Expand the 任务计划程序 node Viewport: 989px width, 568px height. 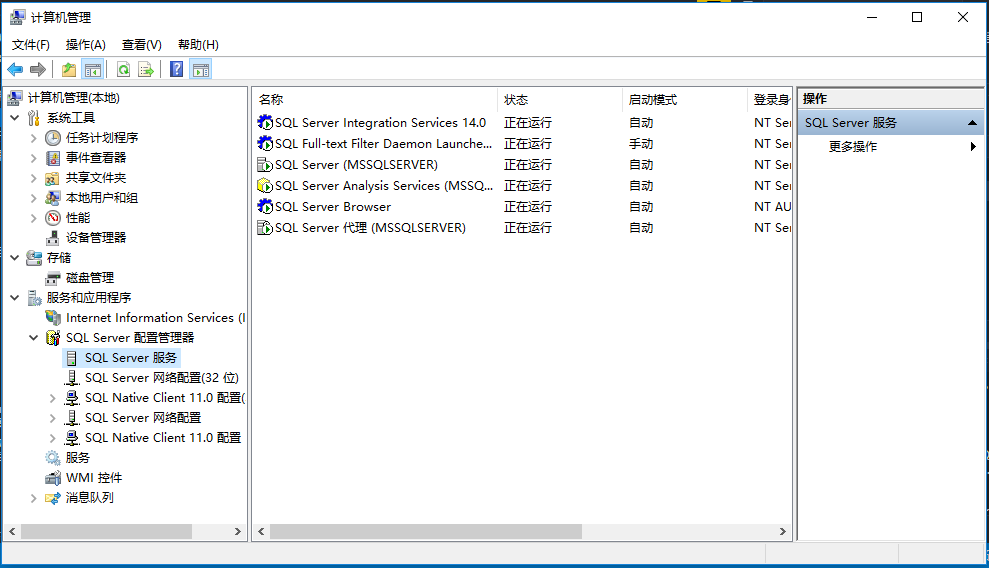[34, 137]
